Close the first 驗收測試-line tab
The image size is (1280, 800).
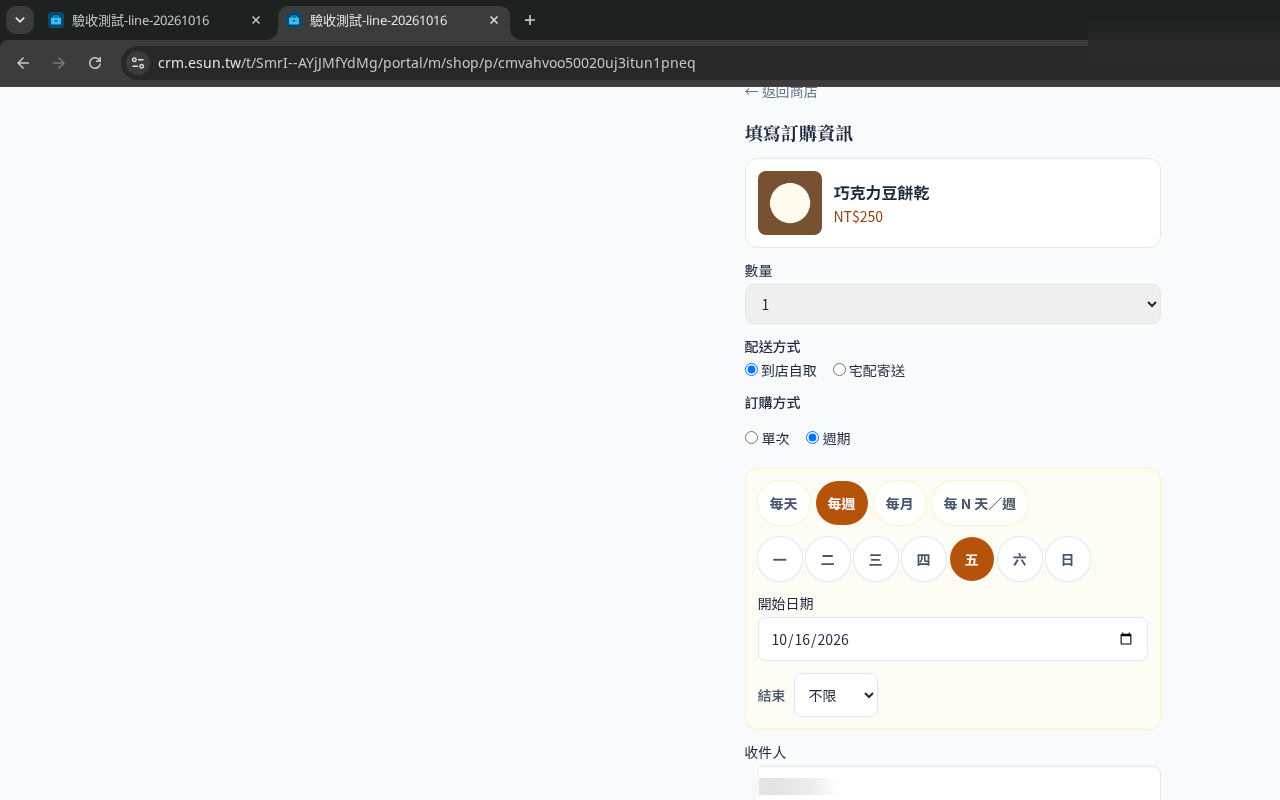256,20
